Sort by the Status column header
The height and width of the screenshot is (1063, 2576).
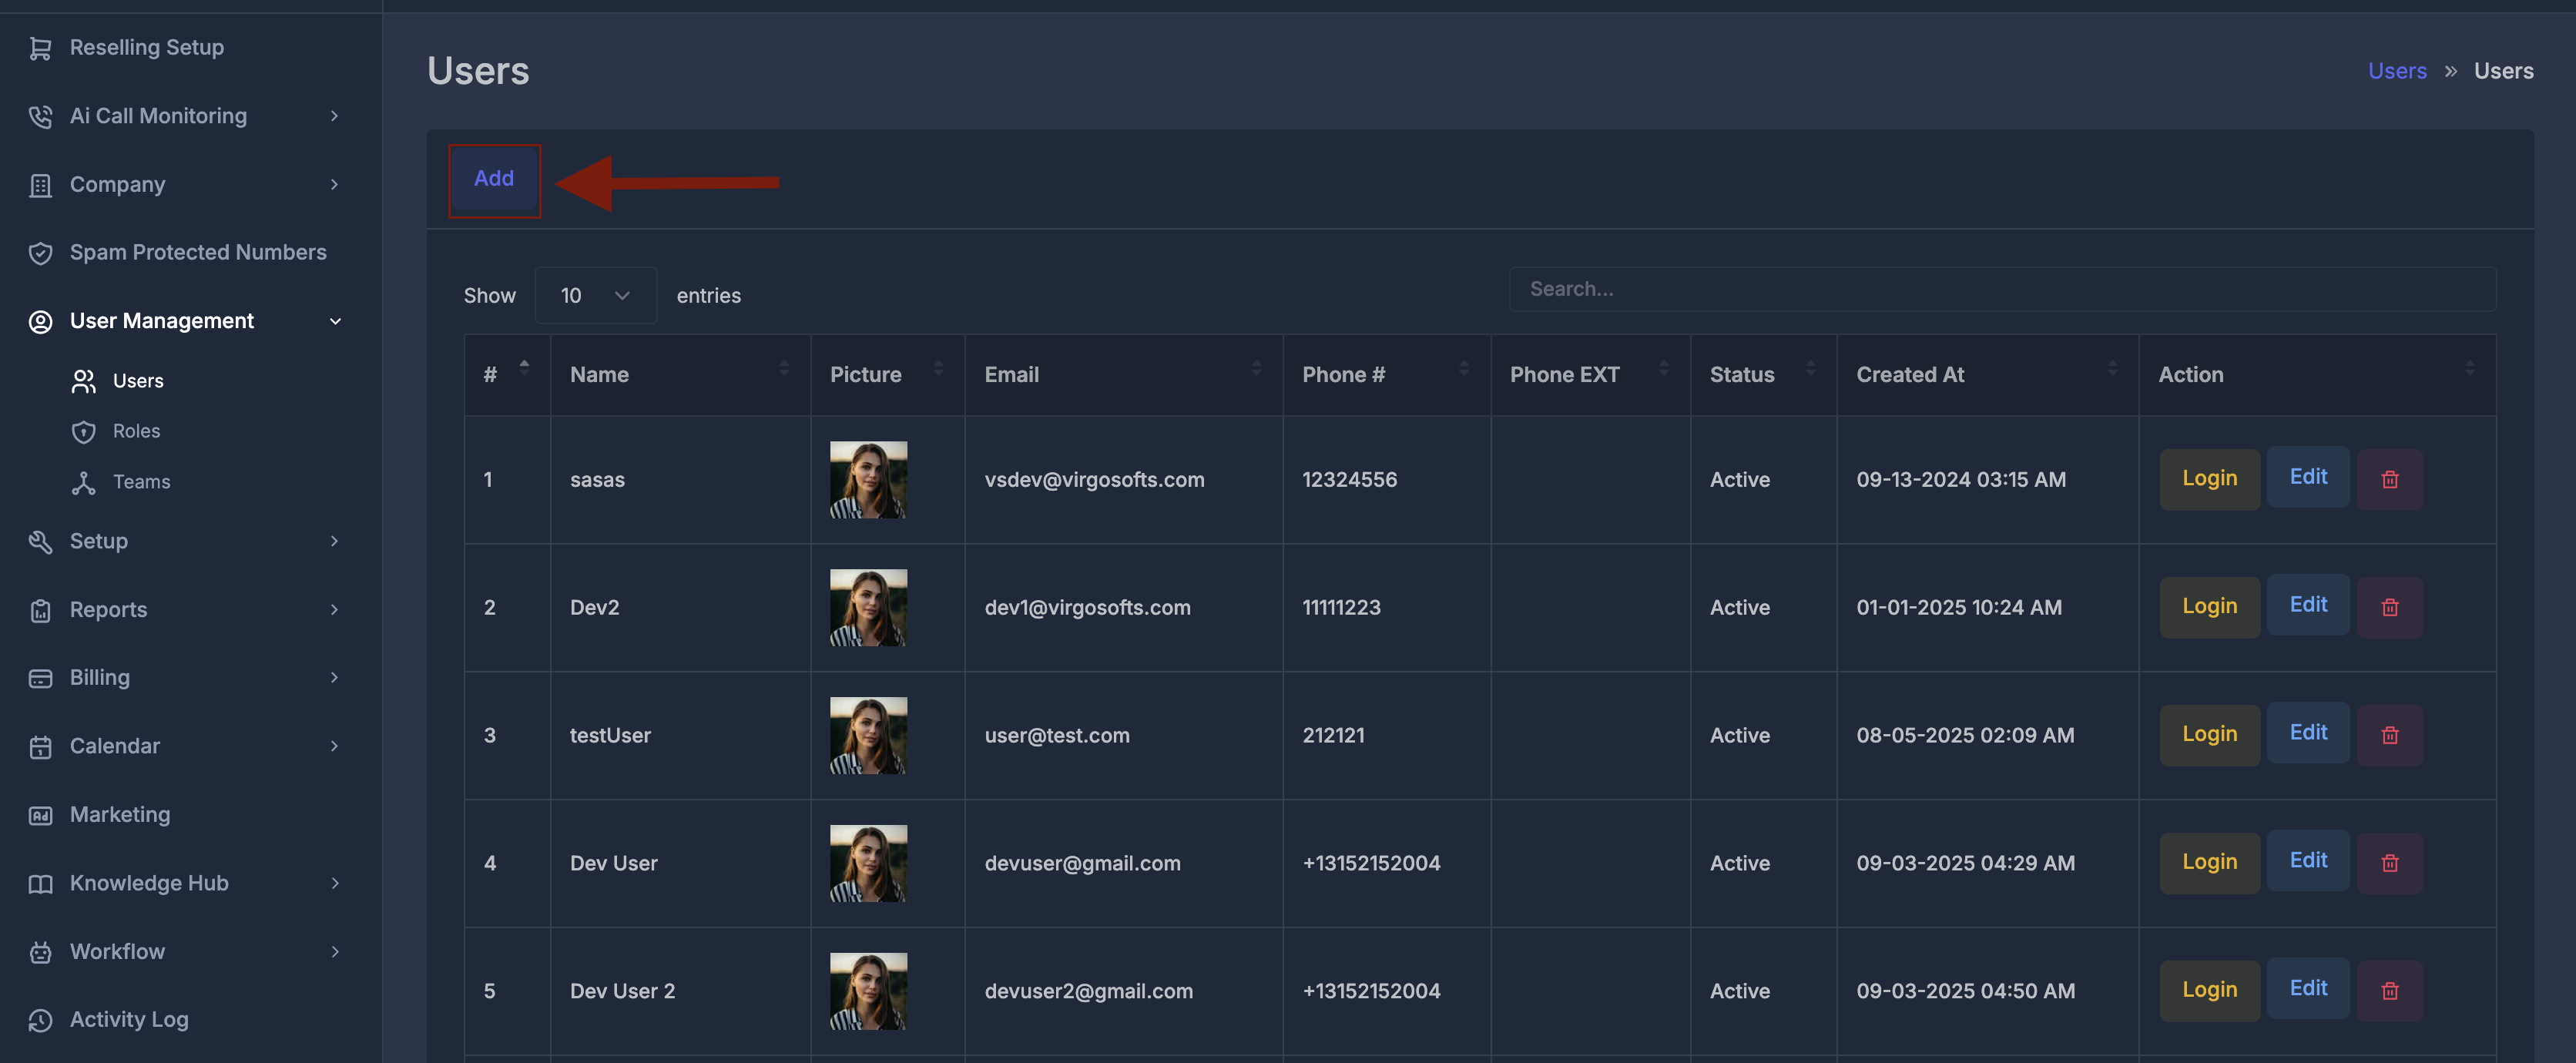tap(1763, 375)
